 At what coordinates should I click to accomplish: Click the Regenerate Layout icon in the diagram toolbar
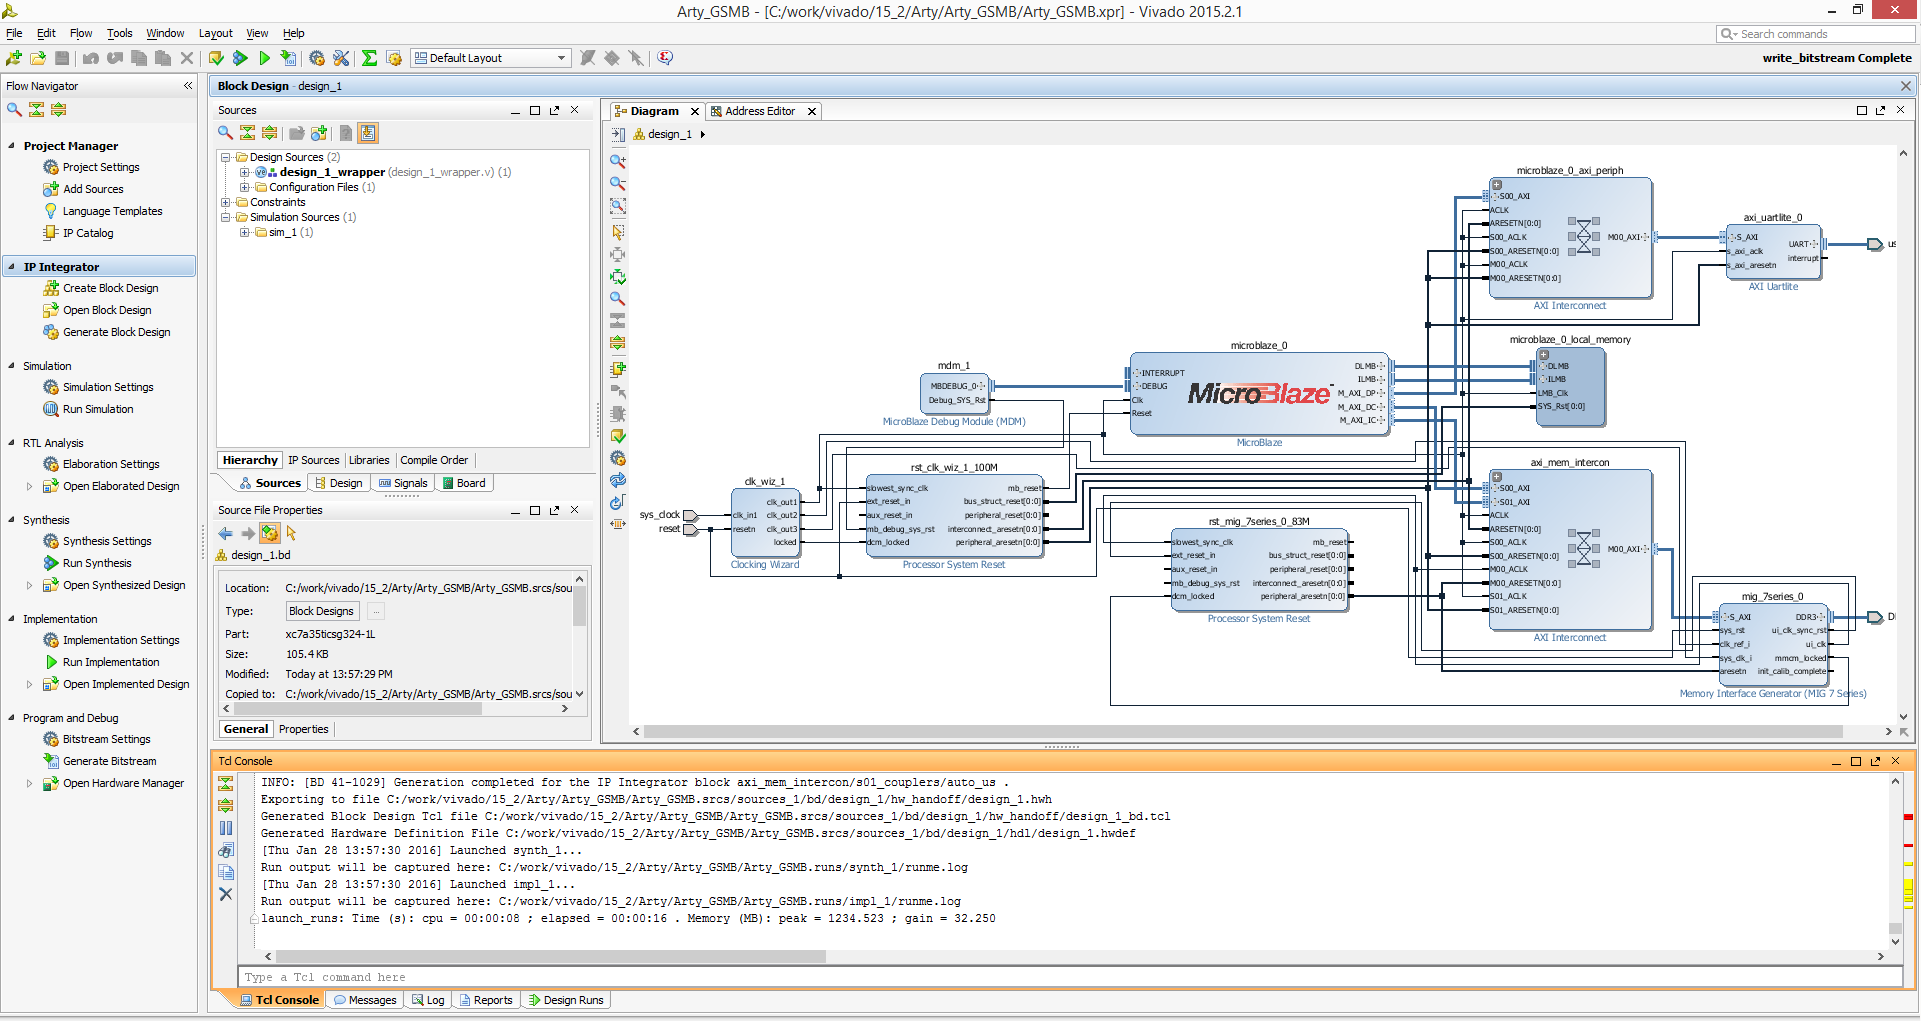coord(618,481)
